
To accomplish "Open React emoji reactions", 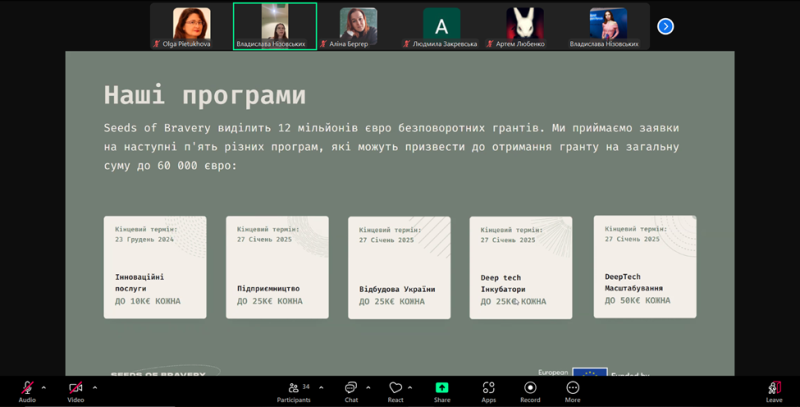I will (x=395, y=387).
